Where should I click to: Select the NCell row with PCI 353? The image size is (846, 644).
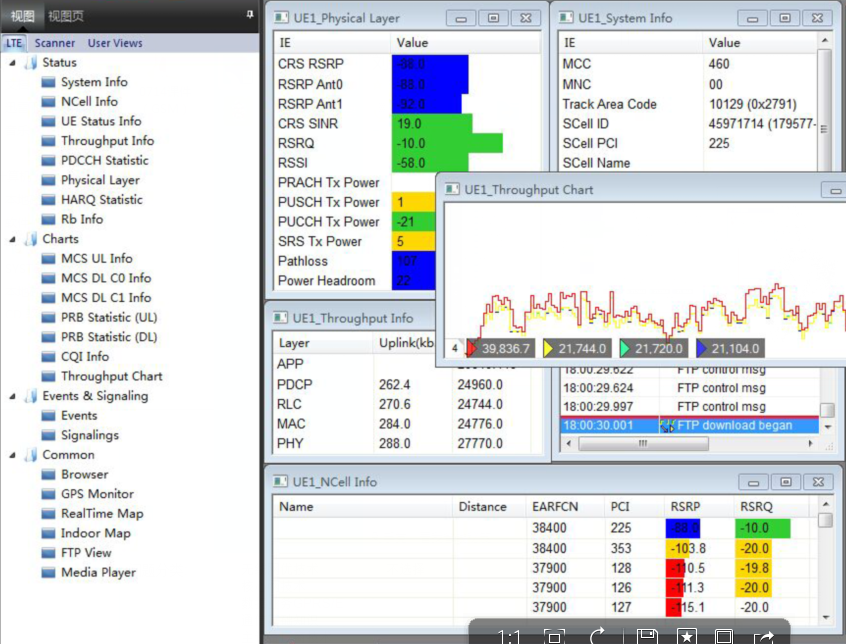[x=545, y=549]
